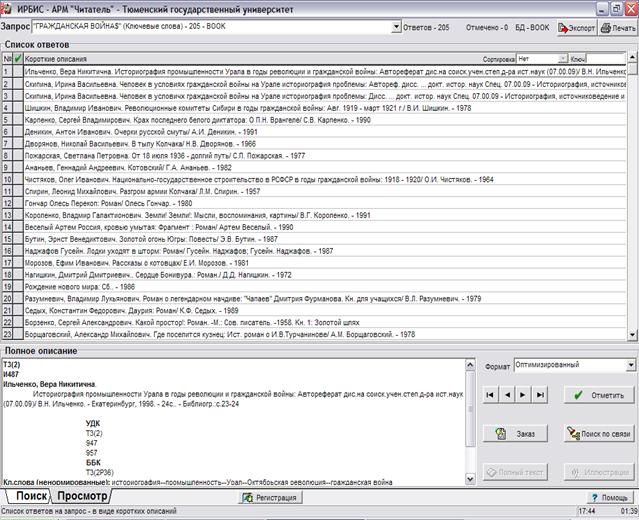Jump to the last record
The height and width of the screenshot is (520, 639).
pos(540,395)
